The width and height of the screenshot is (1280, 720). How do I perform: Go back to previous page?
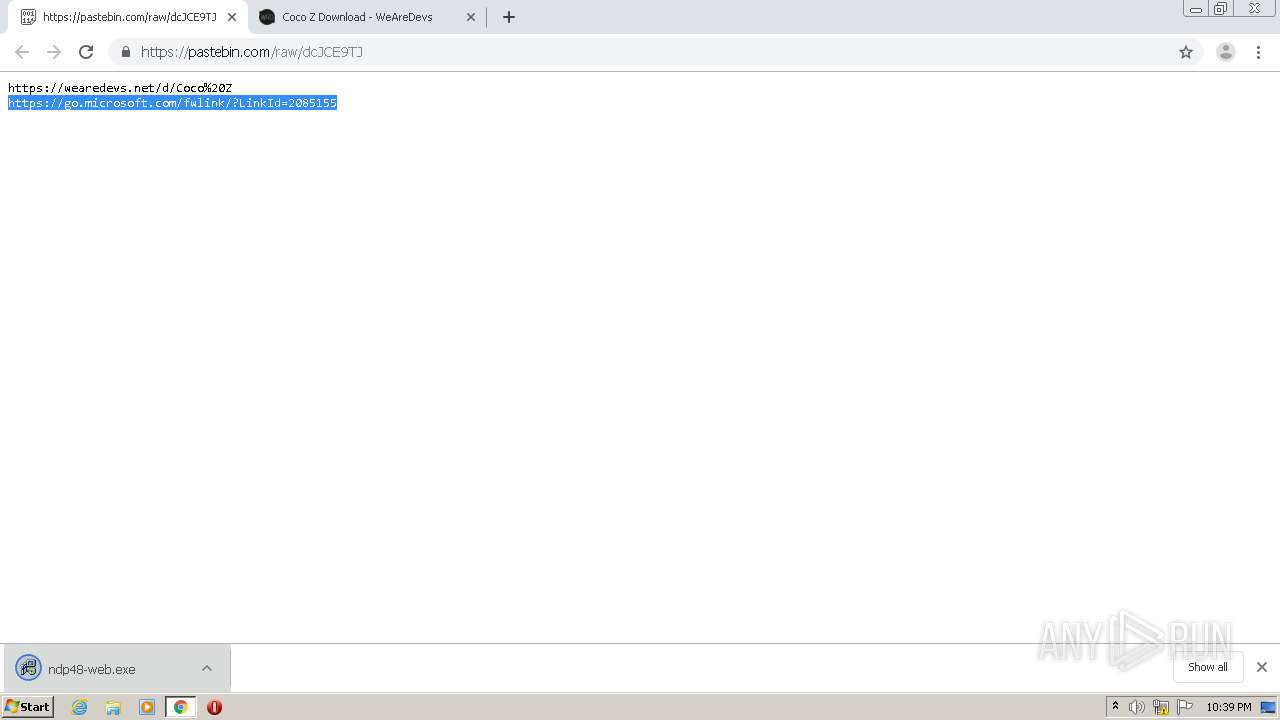coord(22,52)
